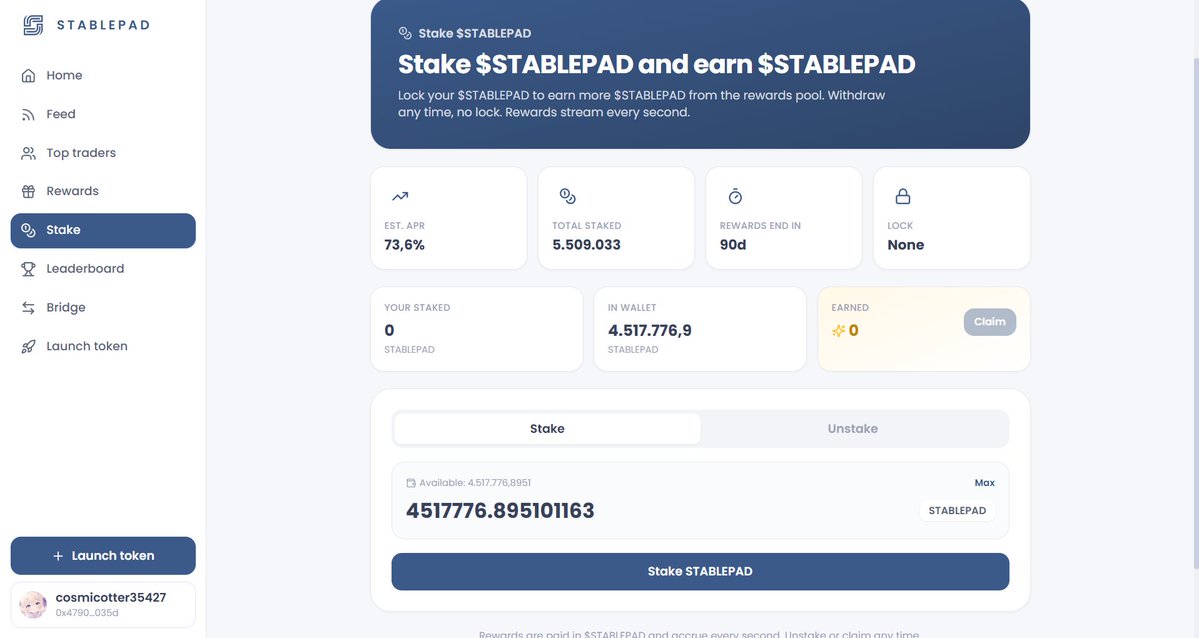The width and height of the screenshot is (1199, 638).
Task: Click the stake amount input field
Action: (x=658, y=511)
